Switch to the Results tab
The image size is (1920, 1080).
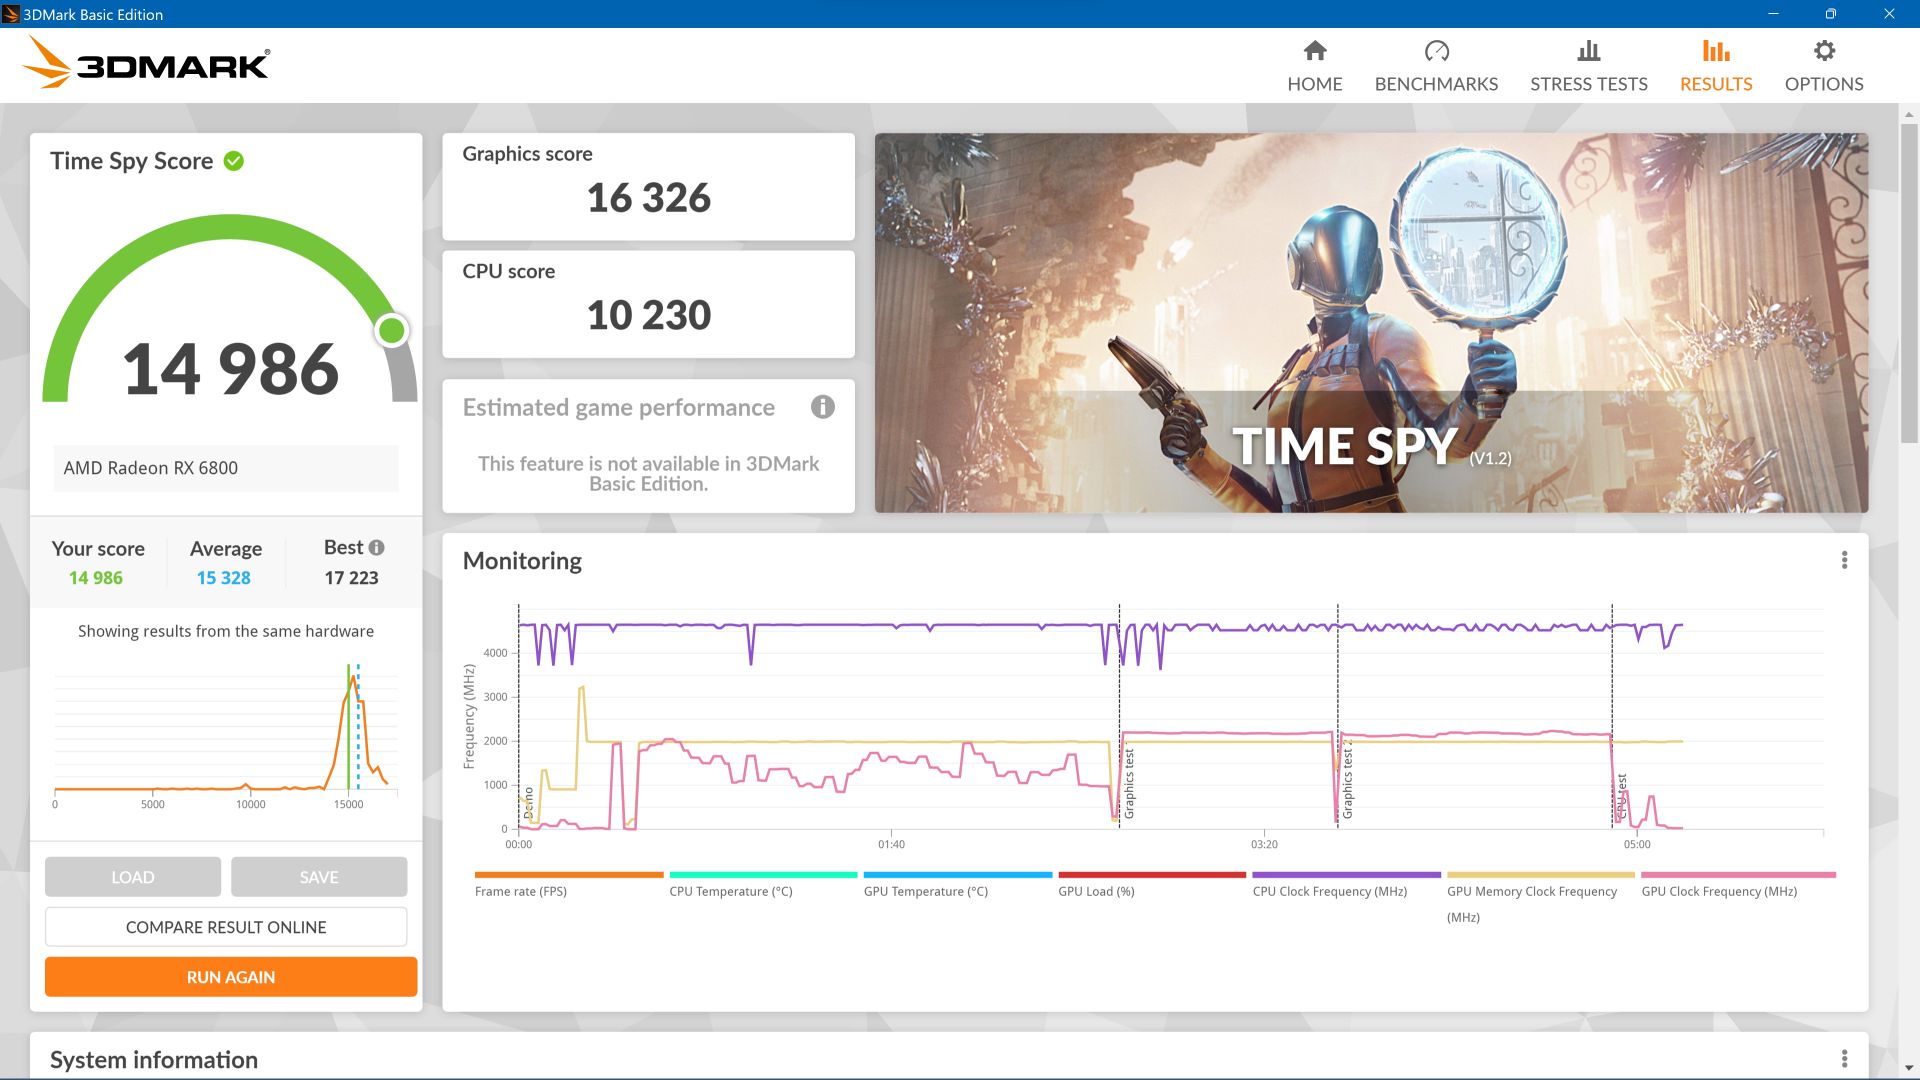click(1715, 66)
